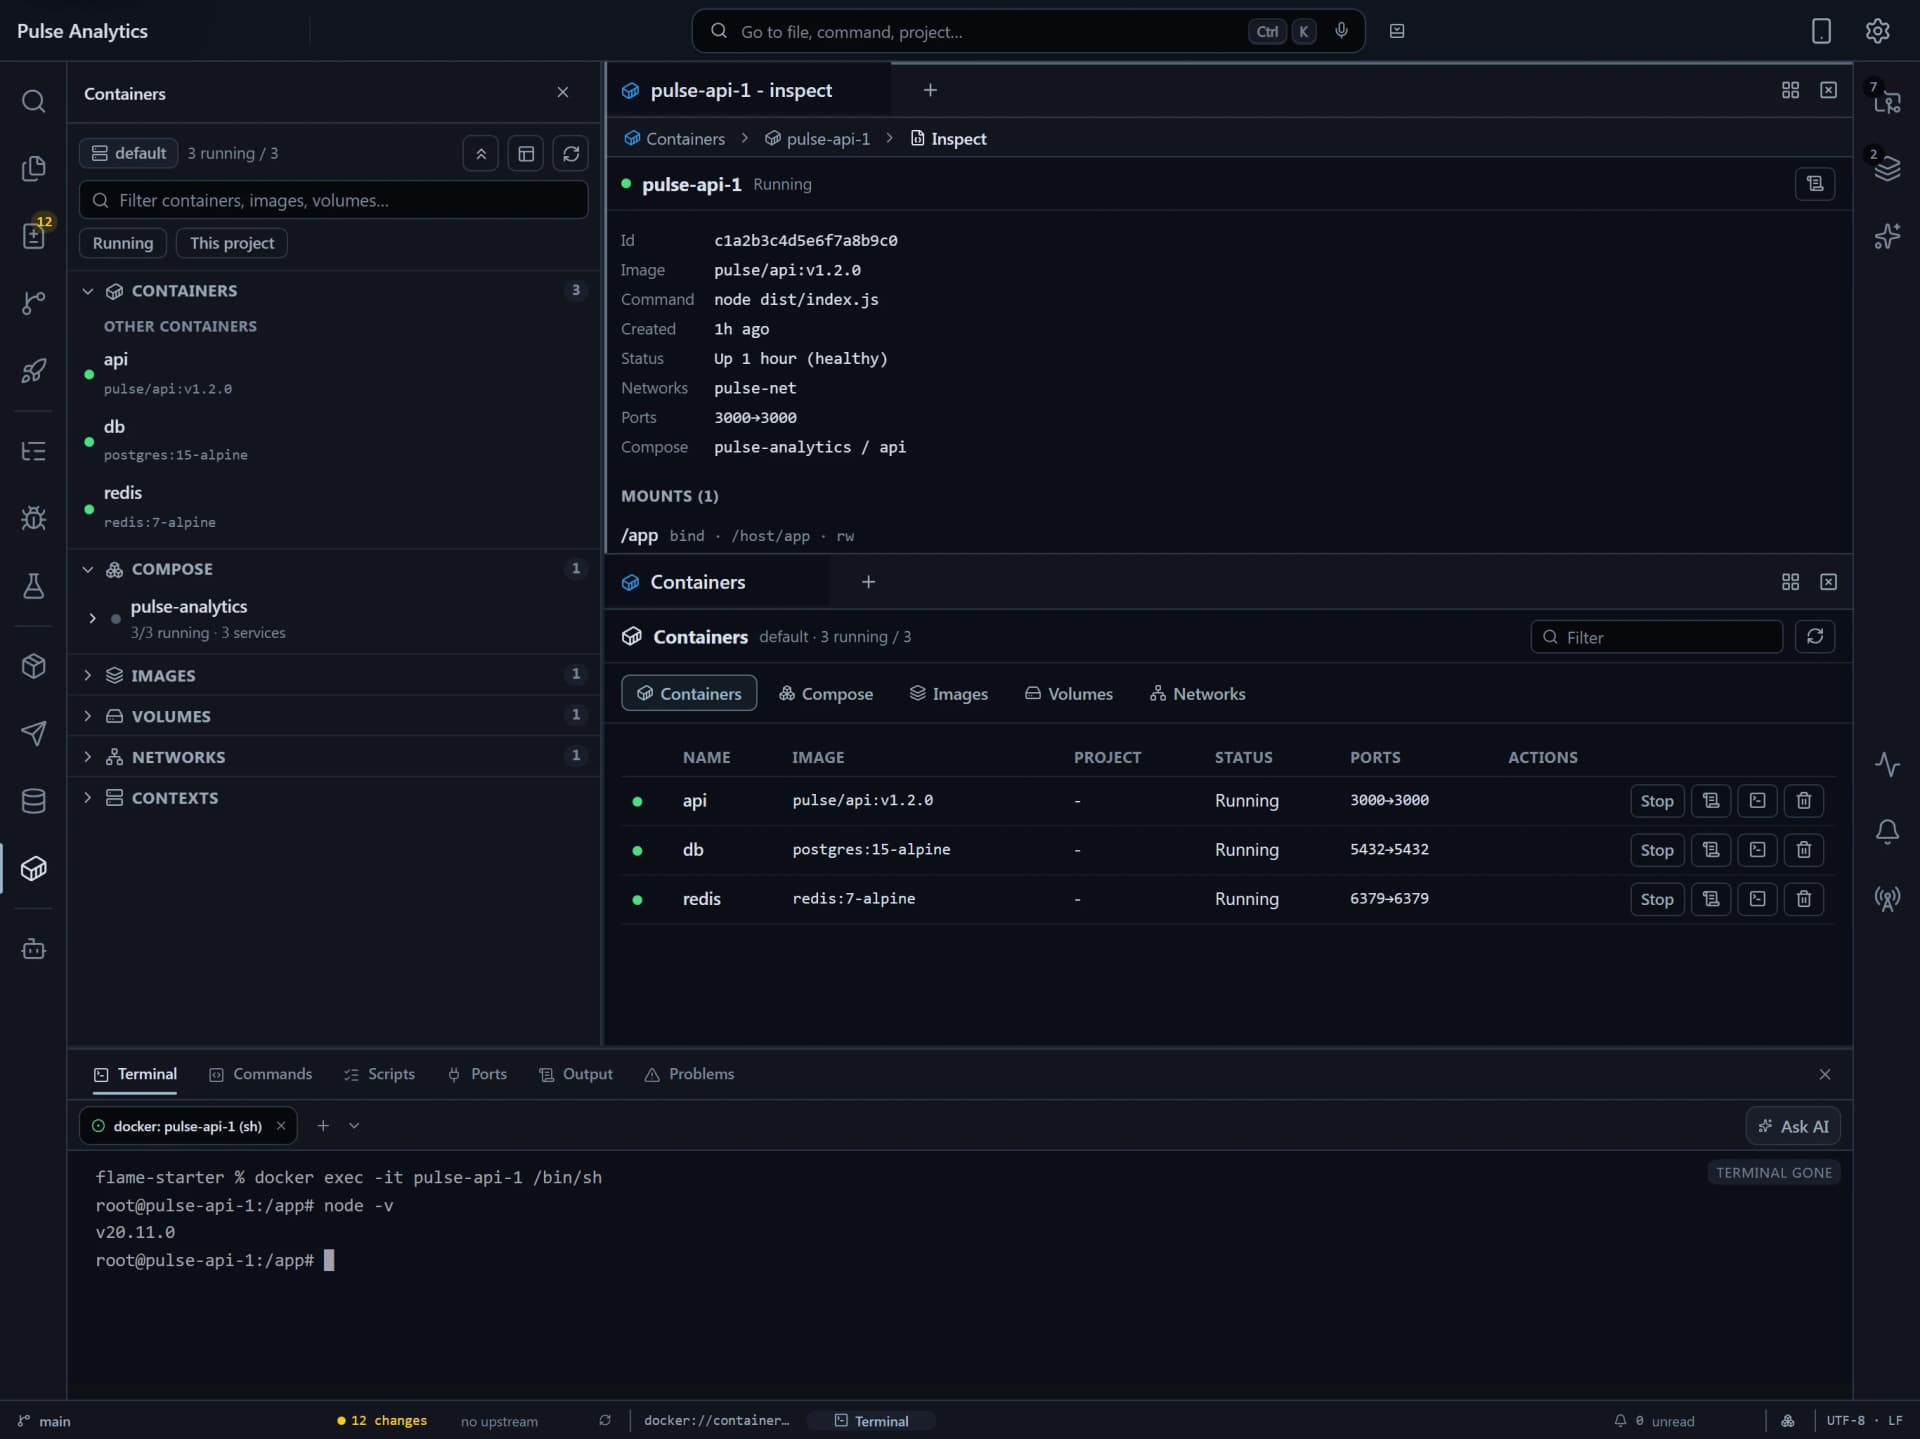Expand the VOLUMES section

pos(88,716)
